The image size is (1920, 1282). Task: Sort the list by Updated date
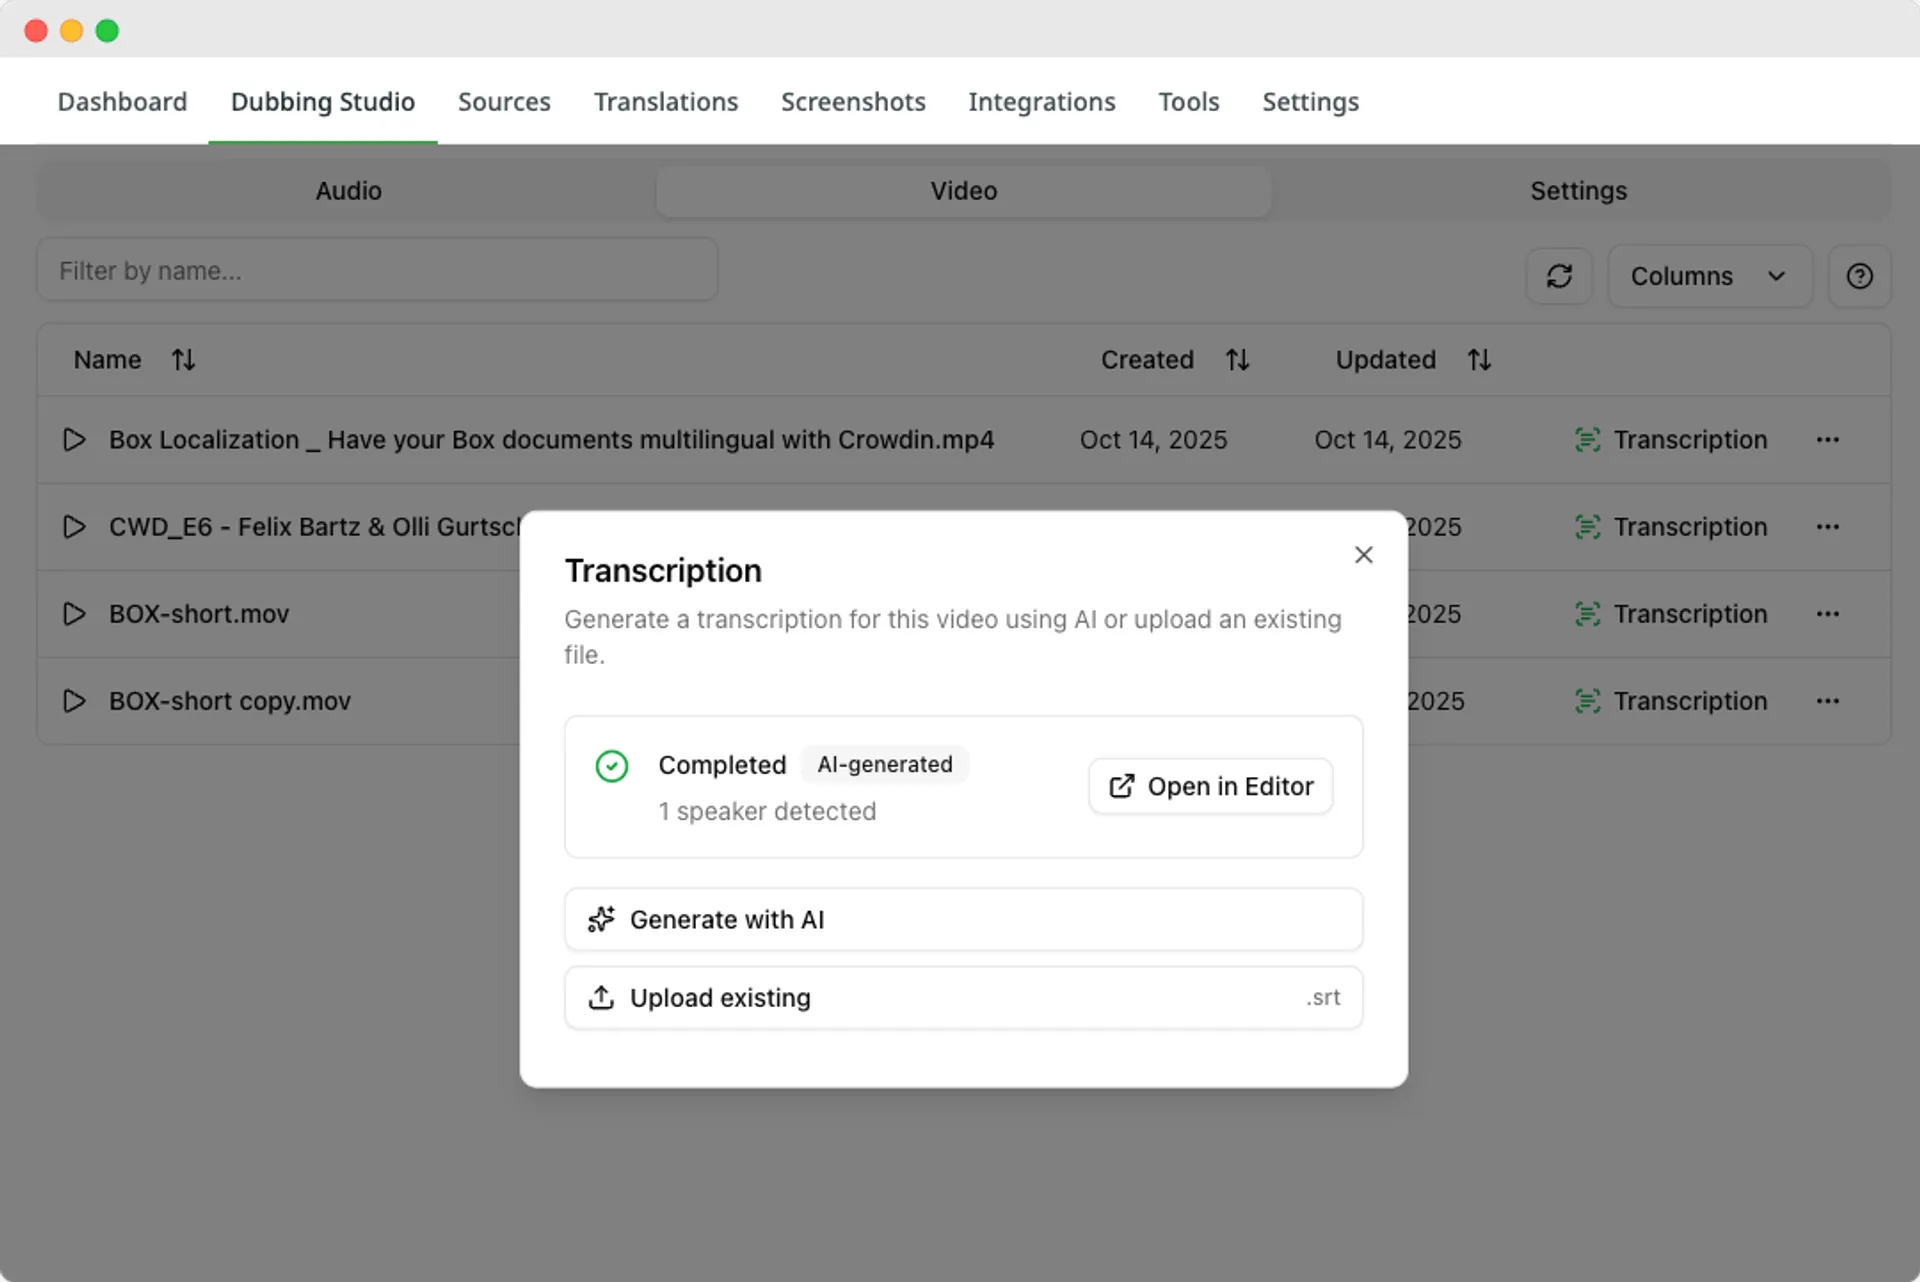click(1479, 360)
